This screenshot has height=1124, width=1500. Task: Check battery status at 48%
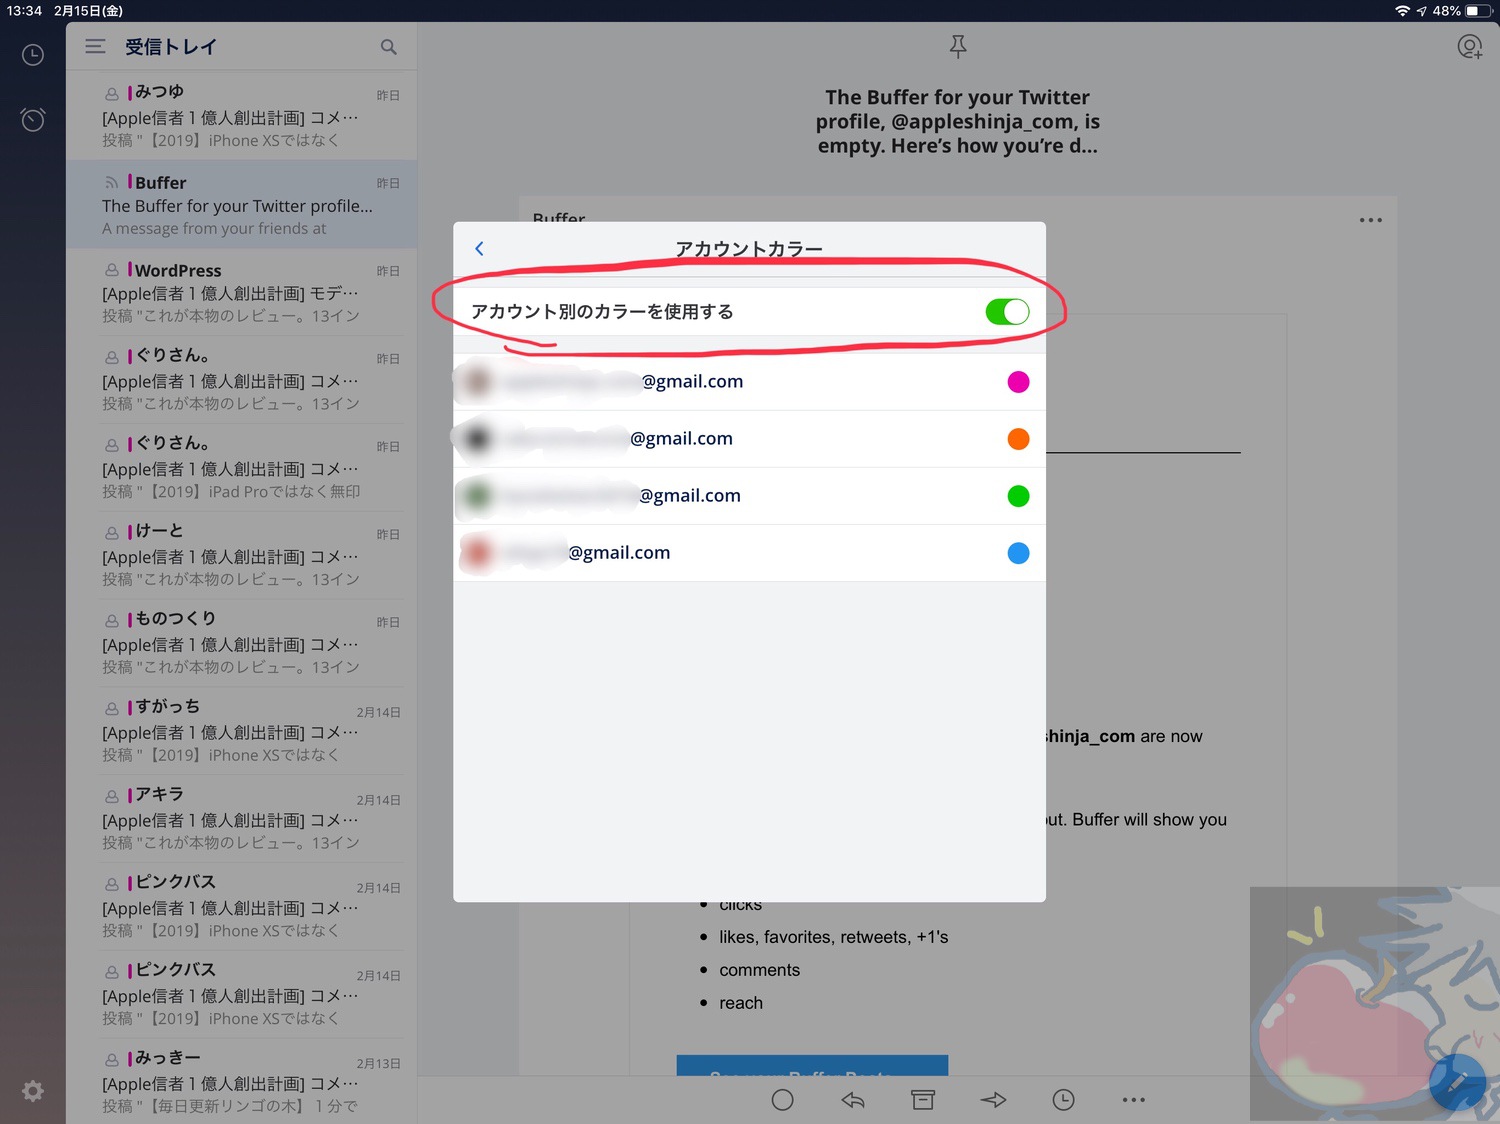tap(1463, 11)
